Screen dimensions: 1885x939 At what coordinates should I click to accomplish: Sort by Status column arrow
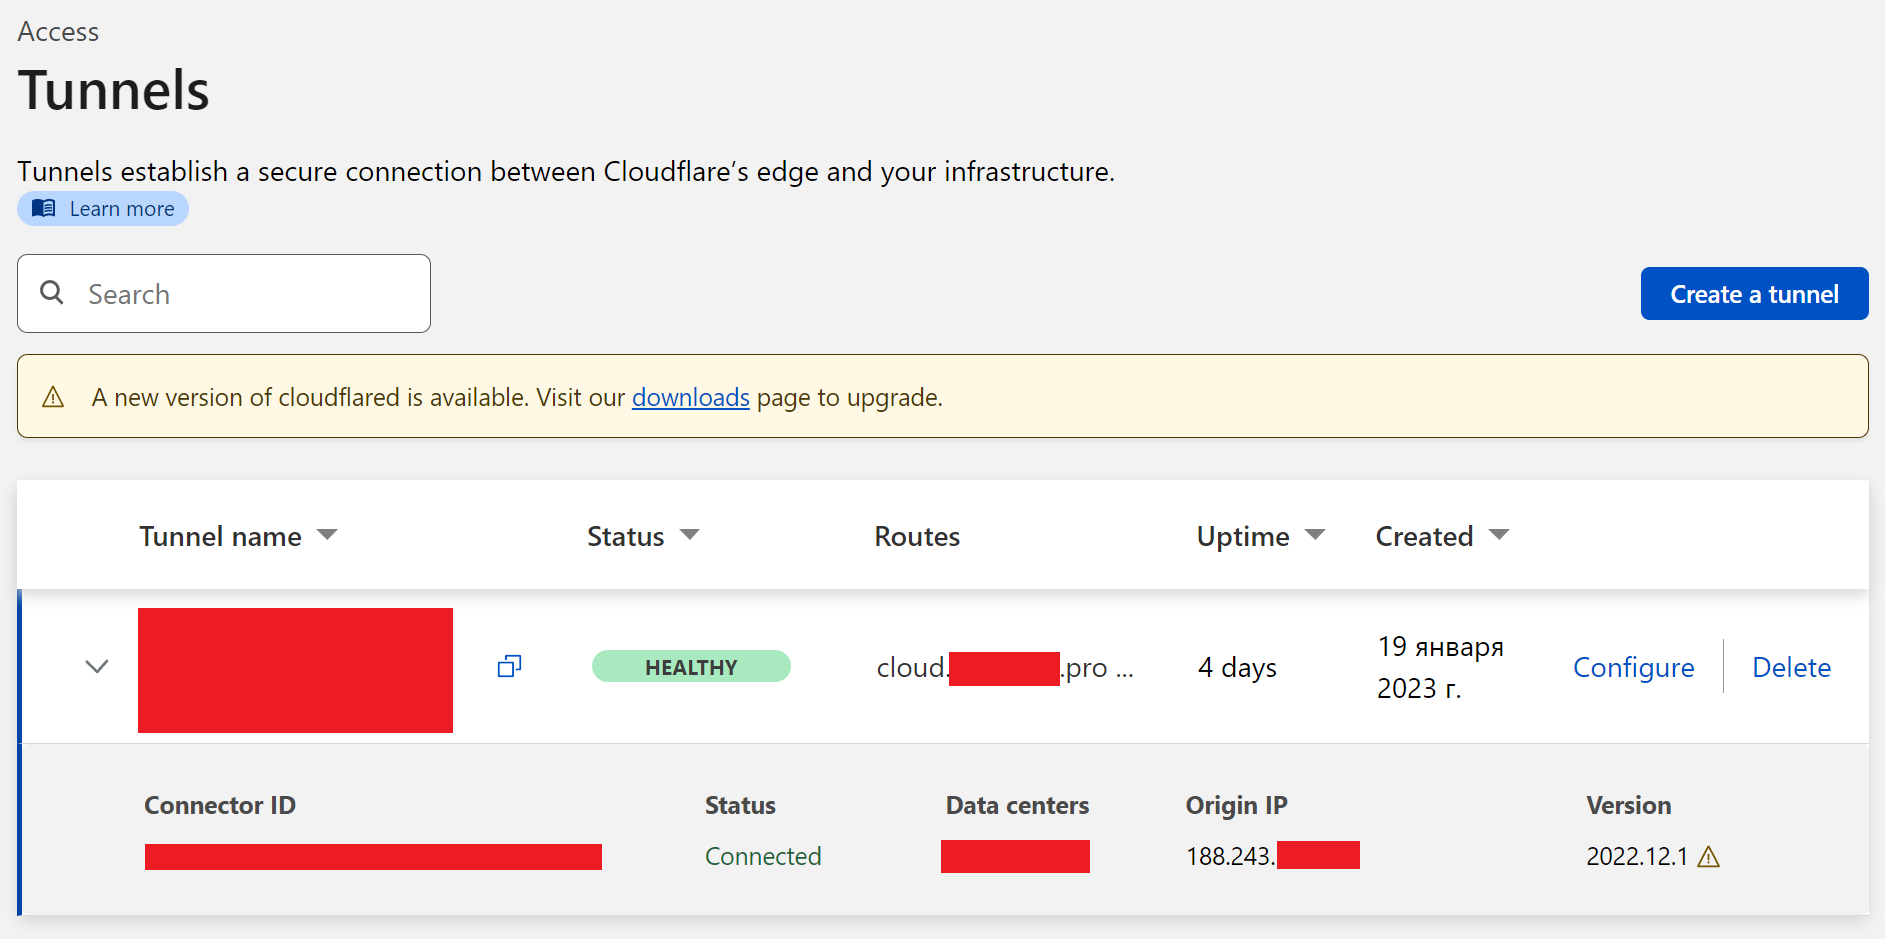coord(689,535)
